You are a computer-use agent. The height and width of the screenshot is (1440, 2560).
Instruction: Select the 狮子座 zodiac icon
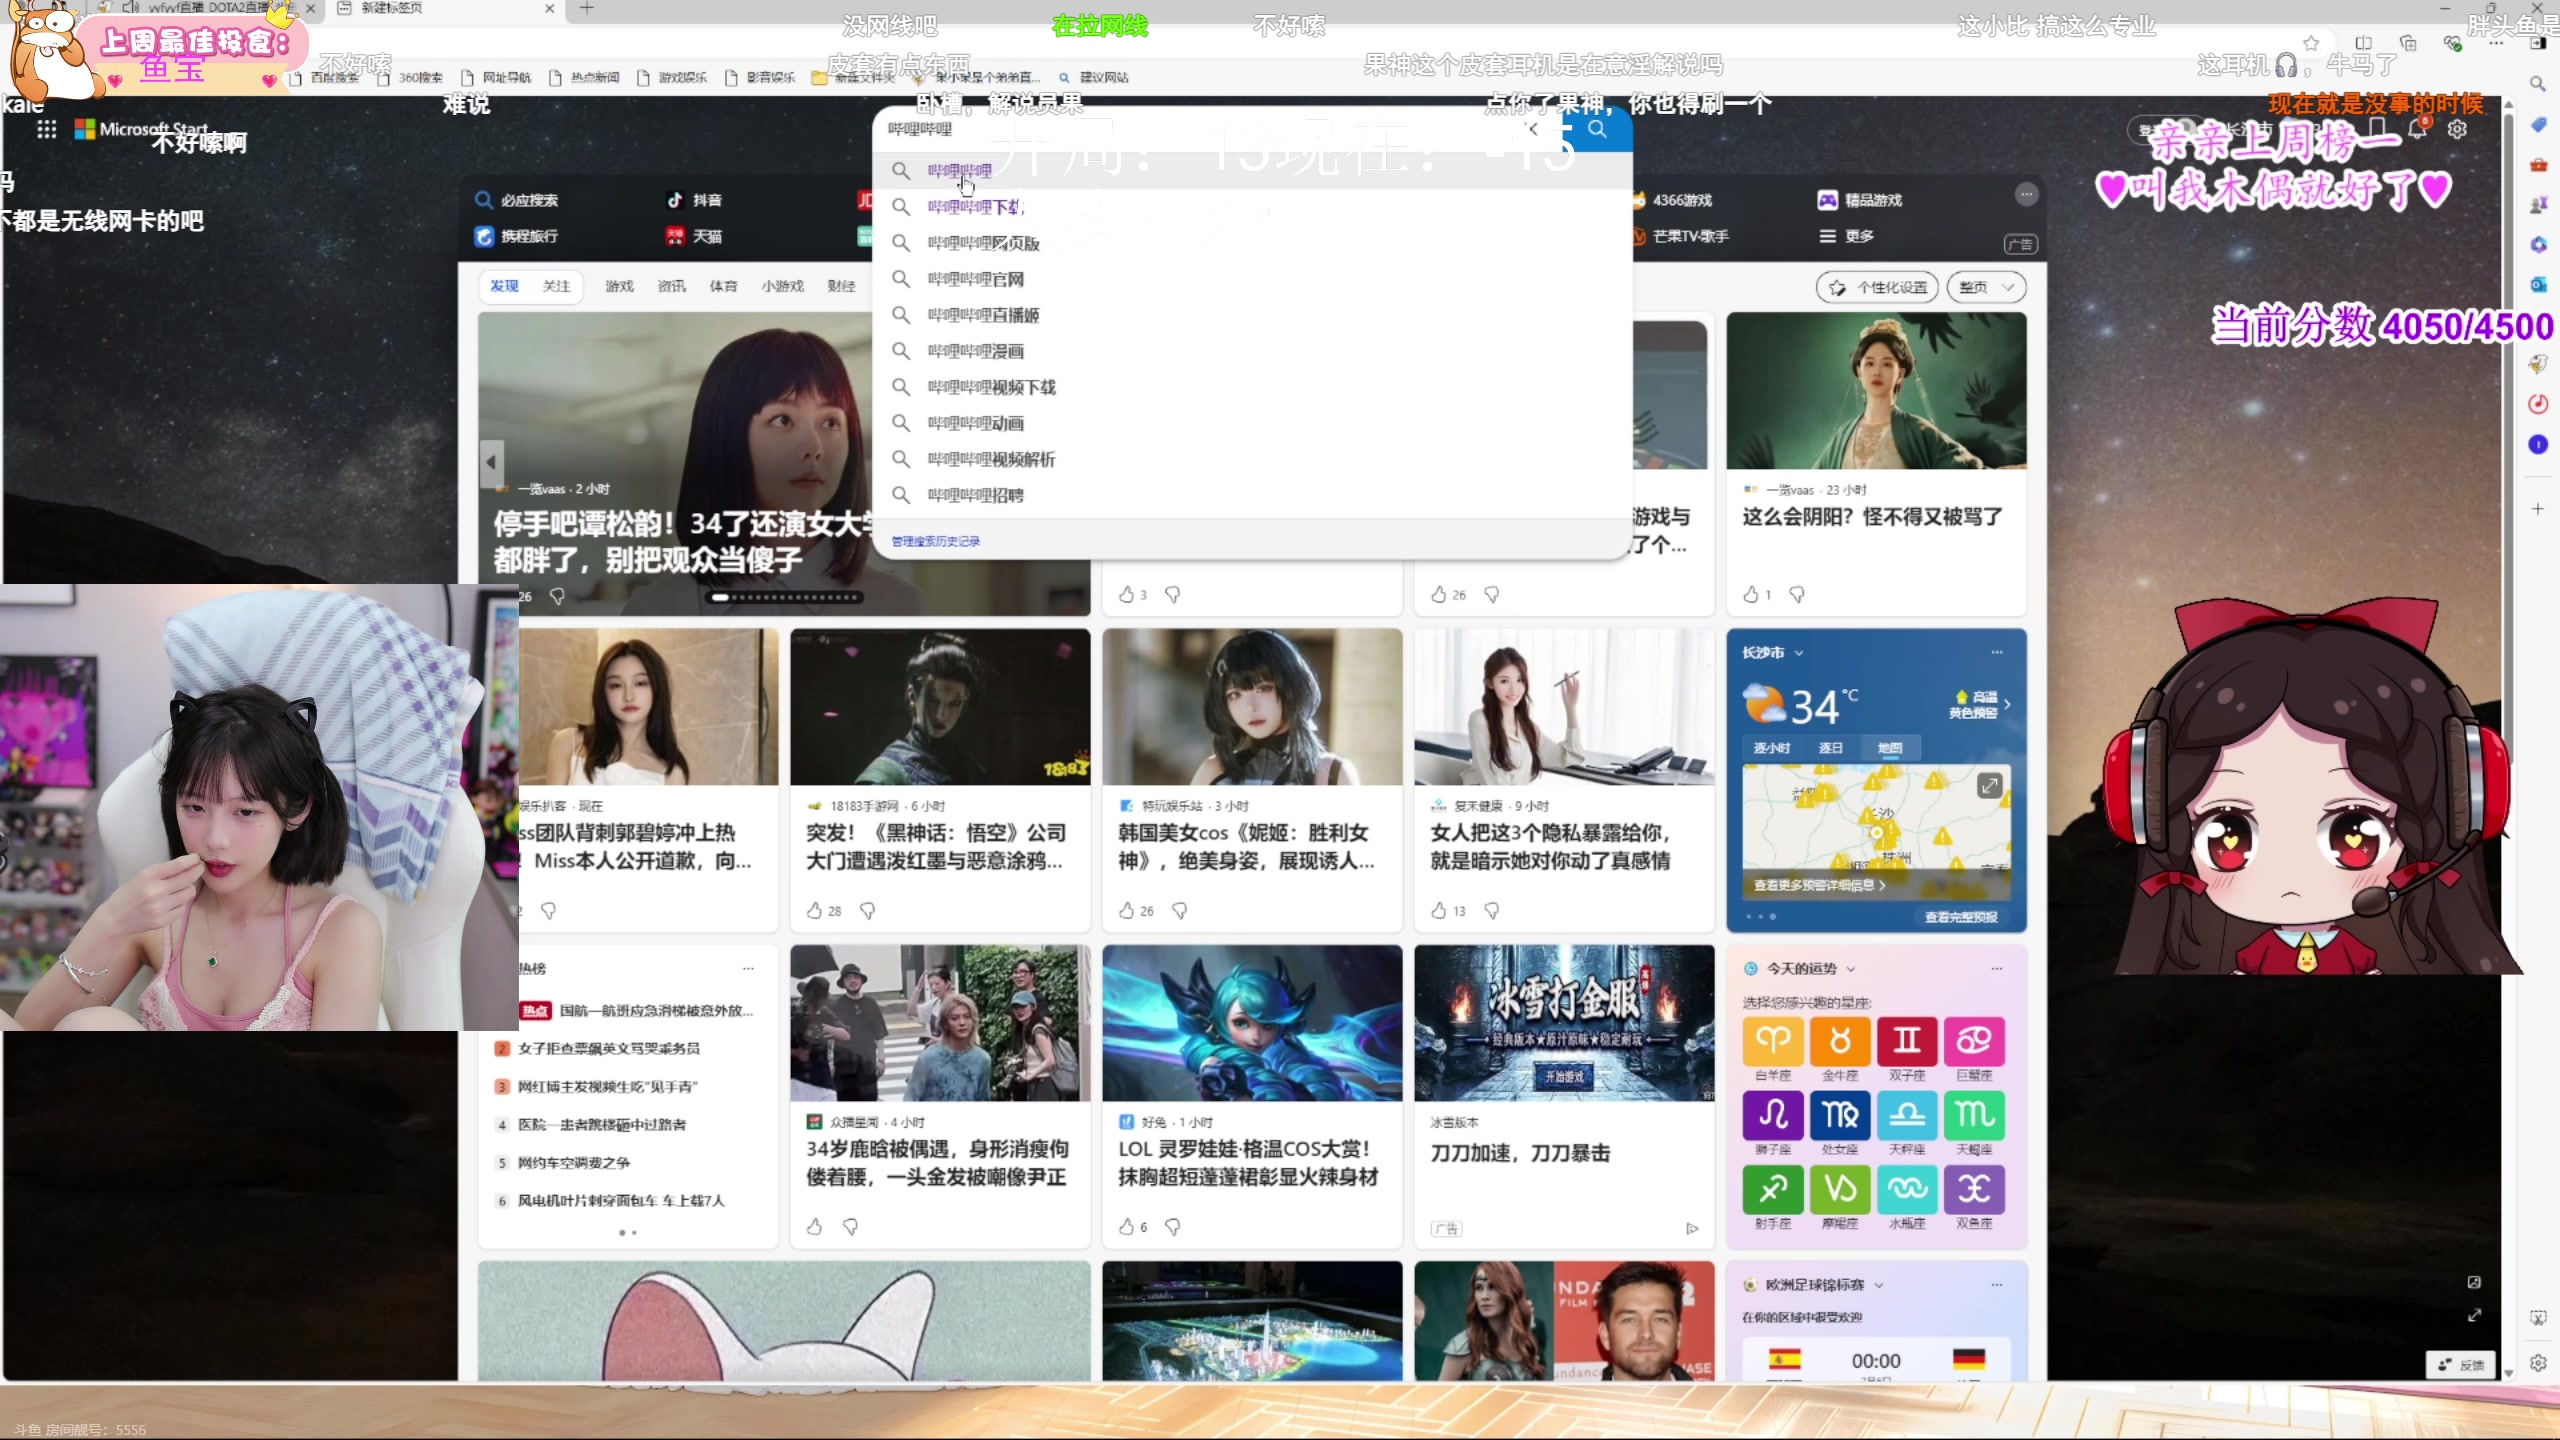click(1773, 1115)
